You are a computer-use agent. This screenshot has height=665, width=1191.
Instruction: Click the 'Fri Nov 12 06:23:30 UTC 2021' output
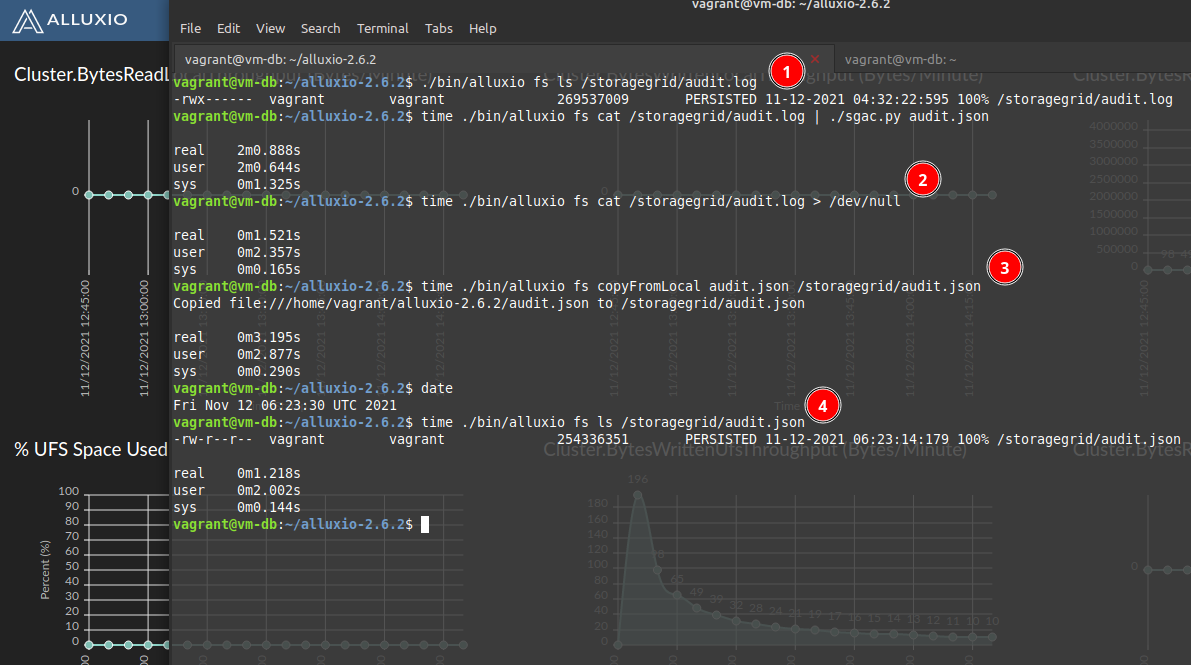[x=285, y=406]
